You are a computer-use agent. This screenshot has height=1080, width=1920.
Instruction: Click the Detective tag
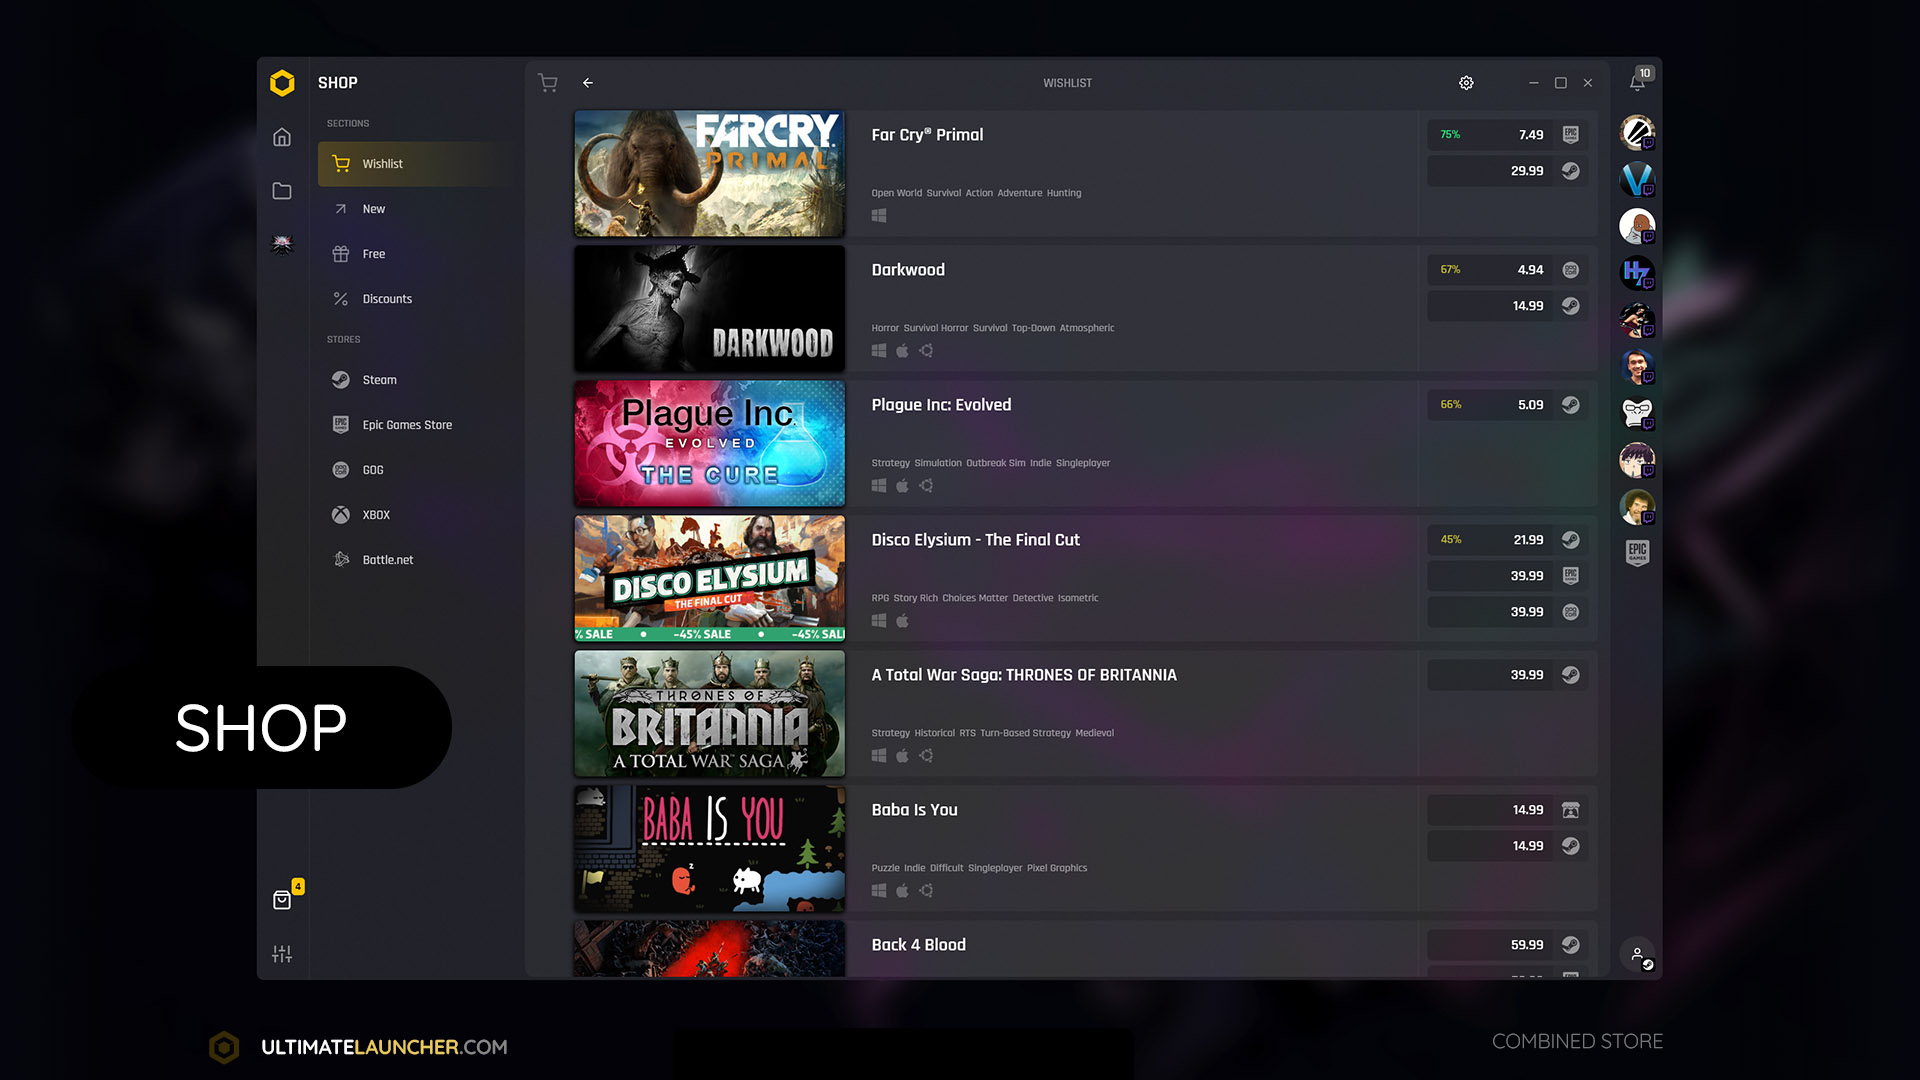click(x=1033, y=598)
